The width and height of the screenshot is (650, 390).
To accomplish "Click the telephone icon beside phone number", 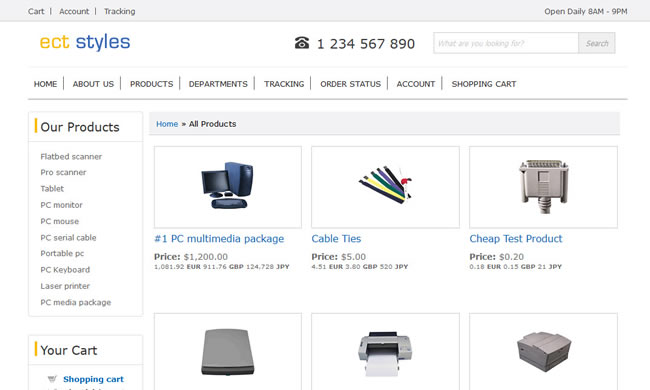I will coord(302,43).
